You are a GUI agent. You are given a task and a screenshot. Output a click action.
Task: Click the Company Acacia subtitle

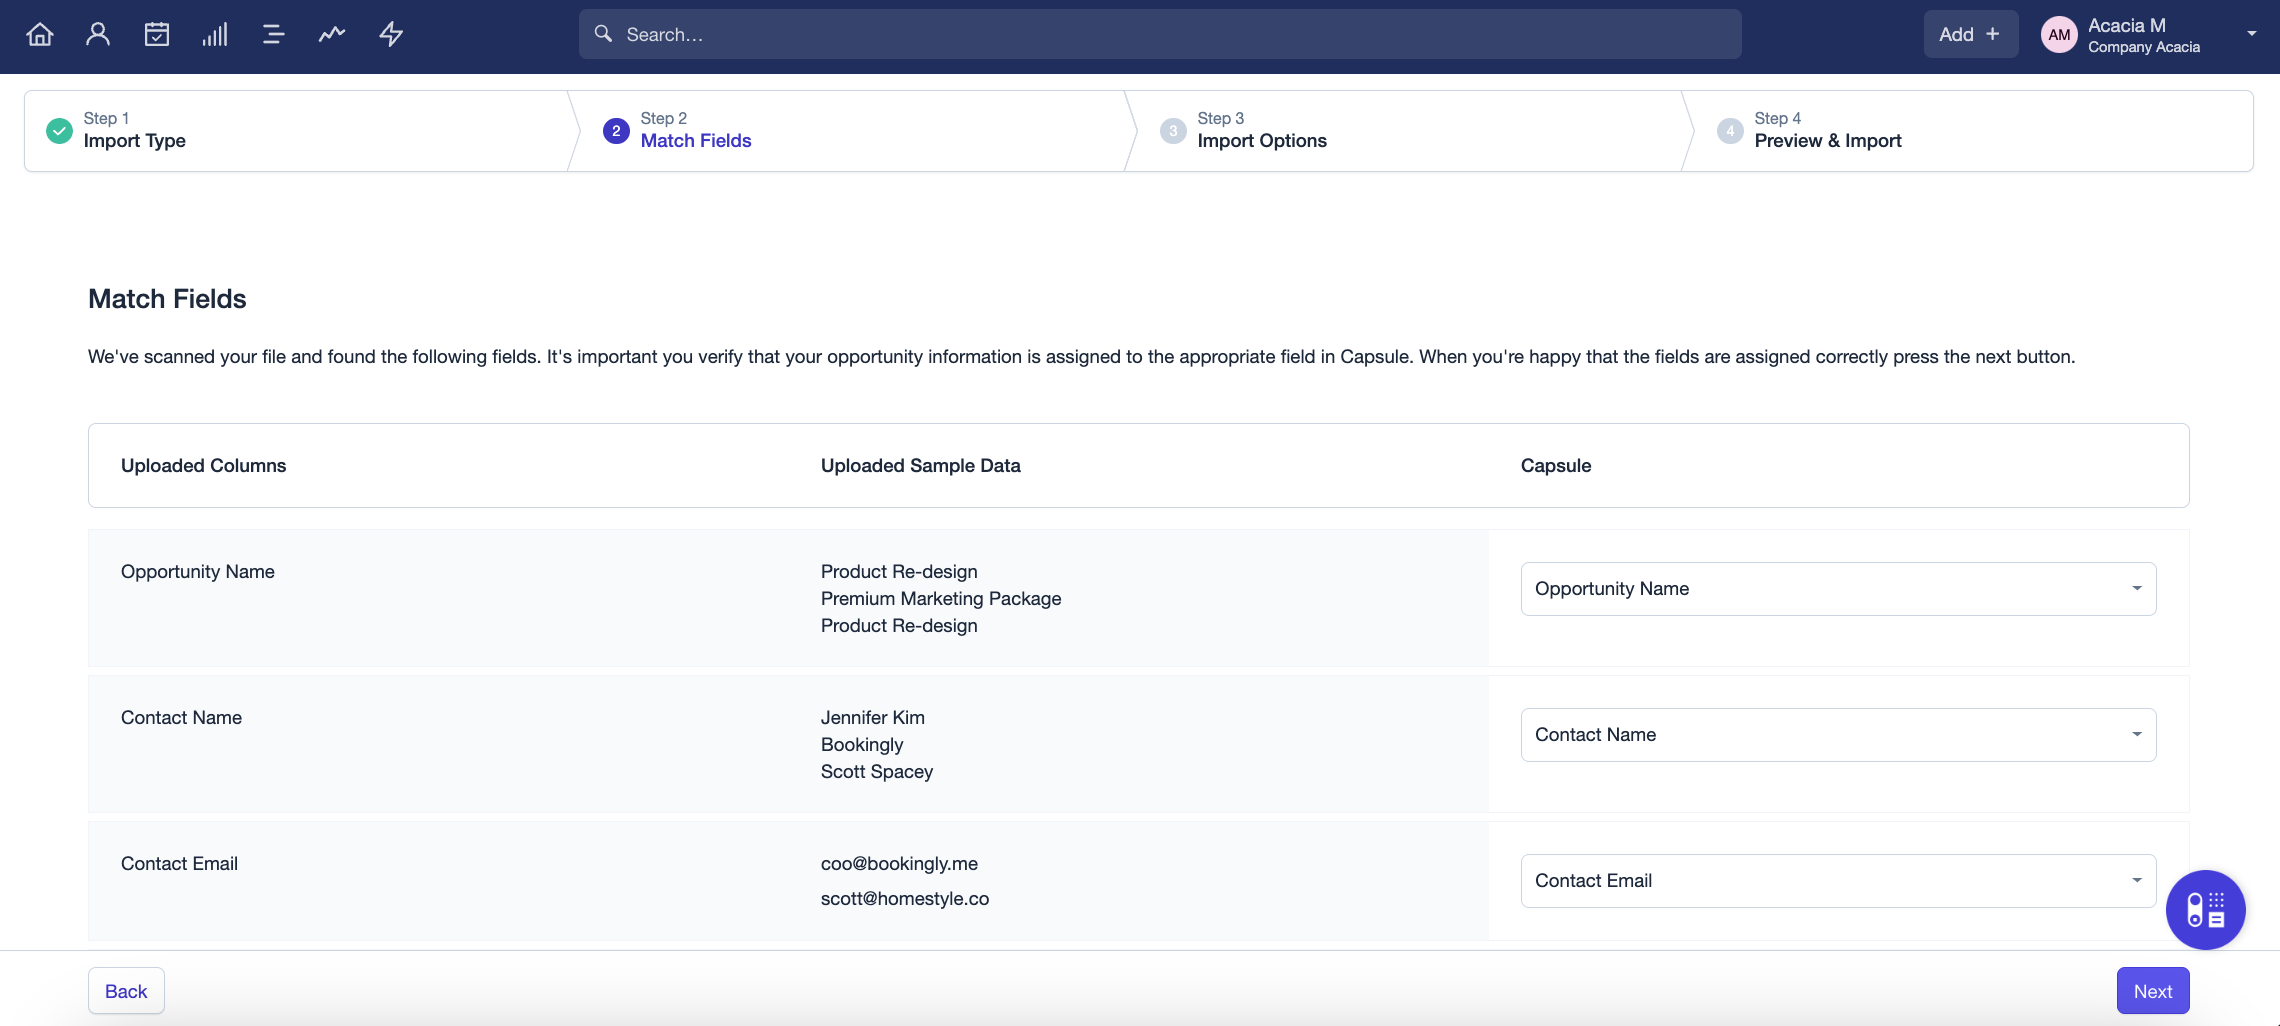(2143, 47)
